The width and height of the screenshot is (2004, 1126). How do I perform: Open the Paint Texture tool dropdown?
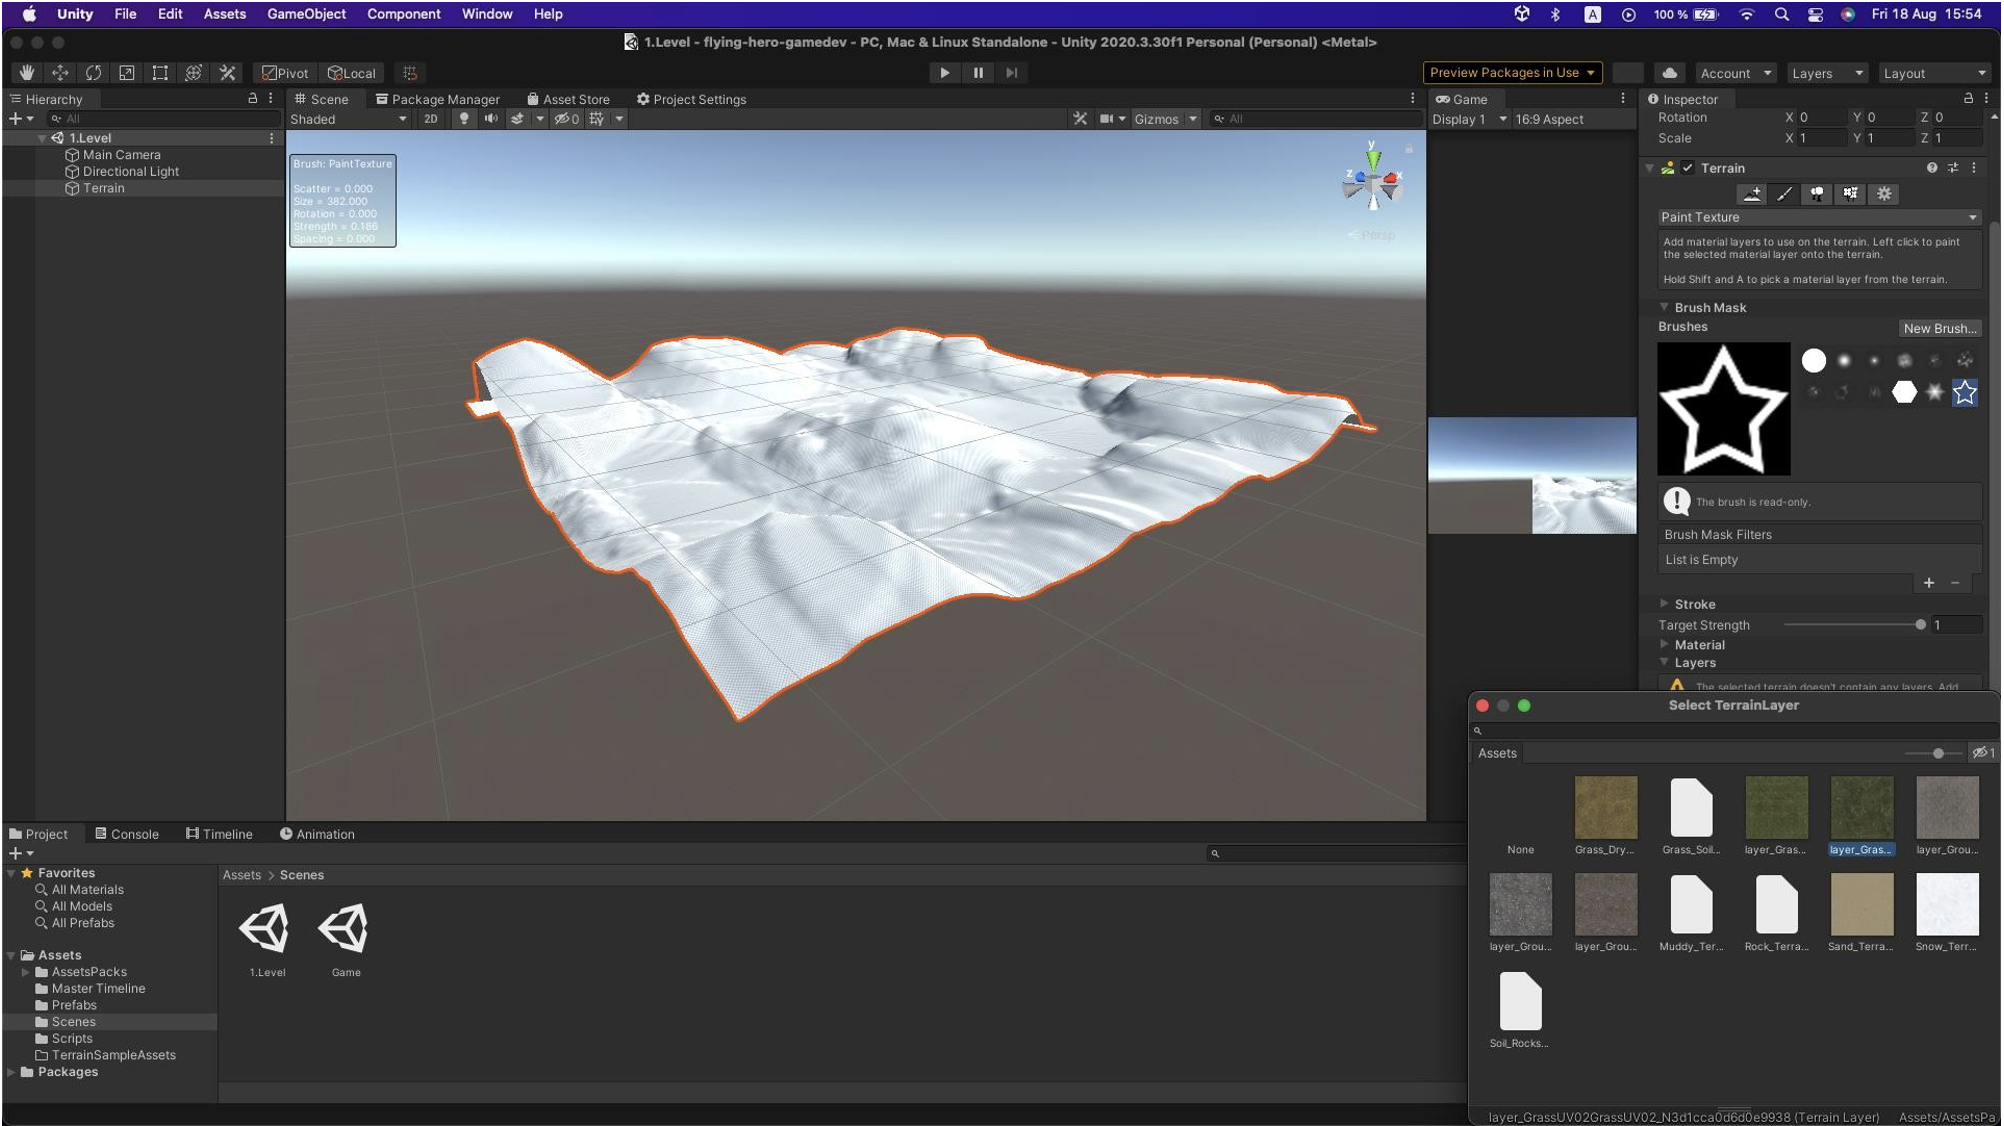pos(1818,217)
